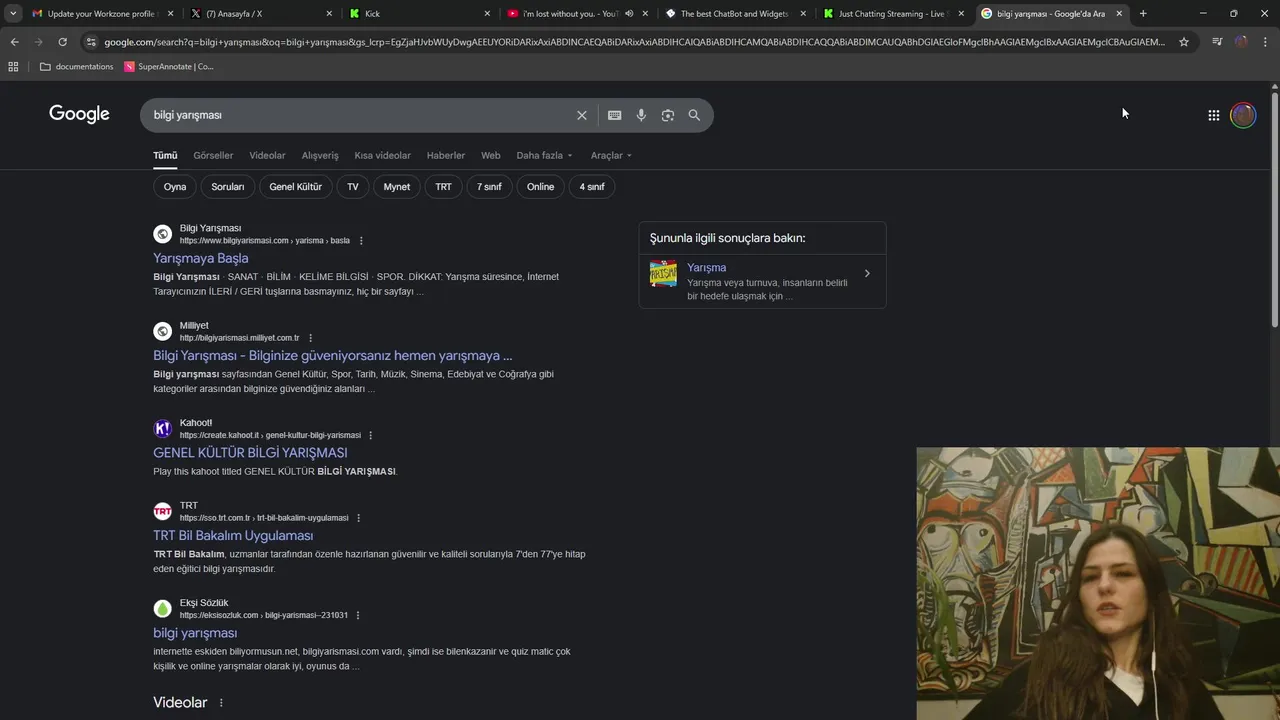Filter by the TRT chip
Viewport: 1280px width, 720px height.
pyautogui.click(x=443, y=187)
